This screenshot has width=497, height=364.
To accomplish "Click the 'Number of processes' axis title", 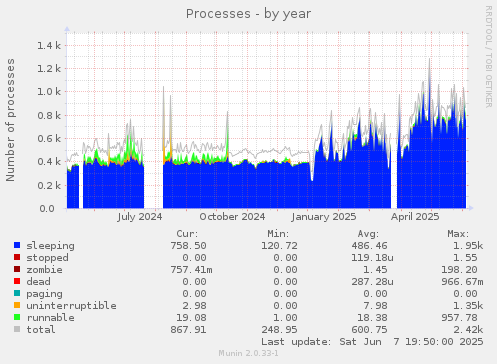I will 10,120.
